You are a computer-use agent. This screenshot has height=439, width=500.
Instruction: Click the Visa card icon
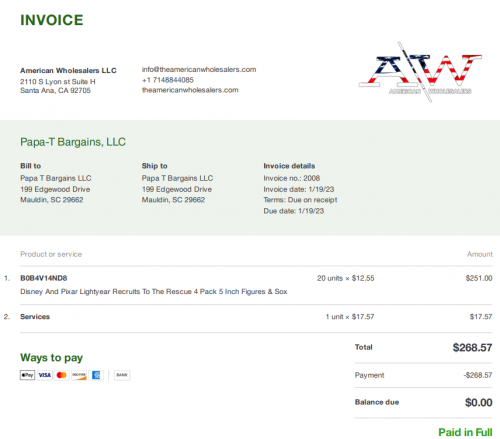[45, 375]
